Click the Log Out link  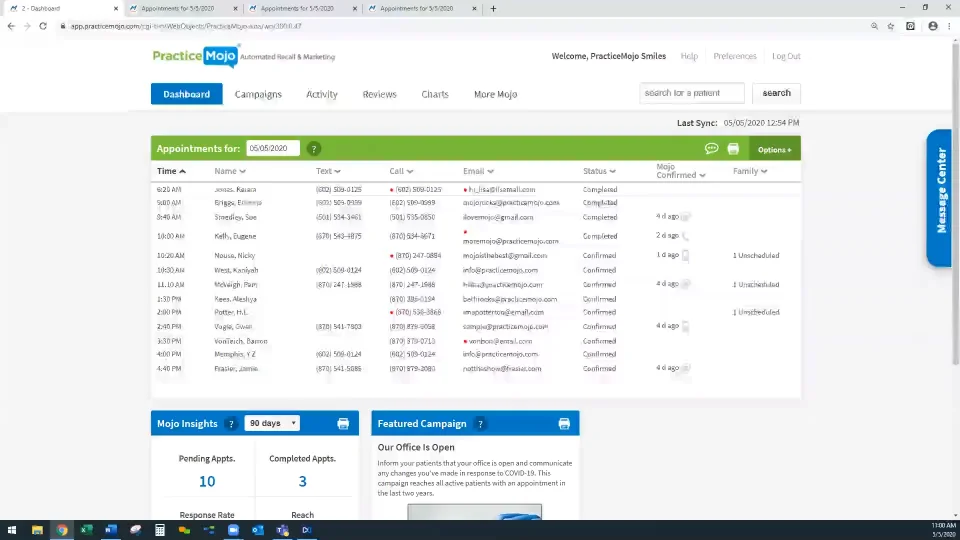786,56
